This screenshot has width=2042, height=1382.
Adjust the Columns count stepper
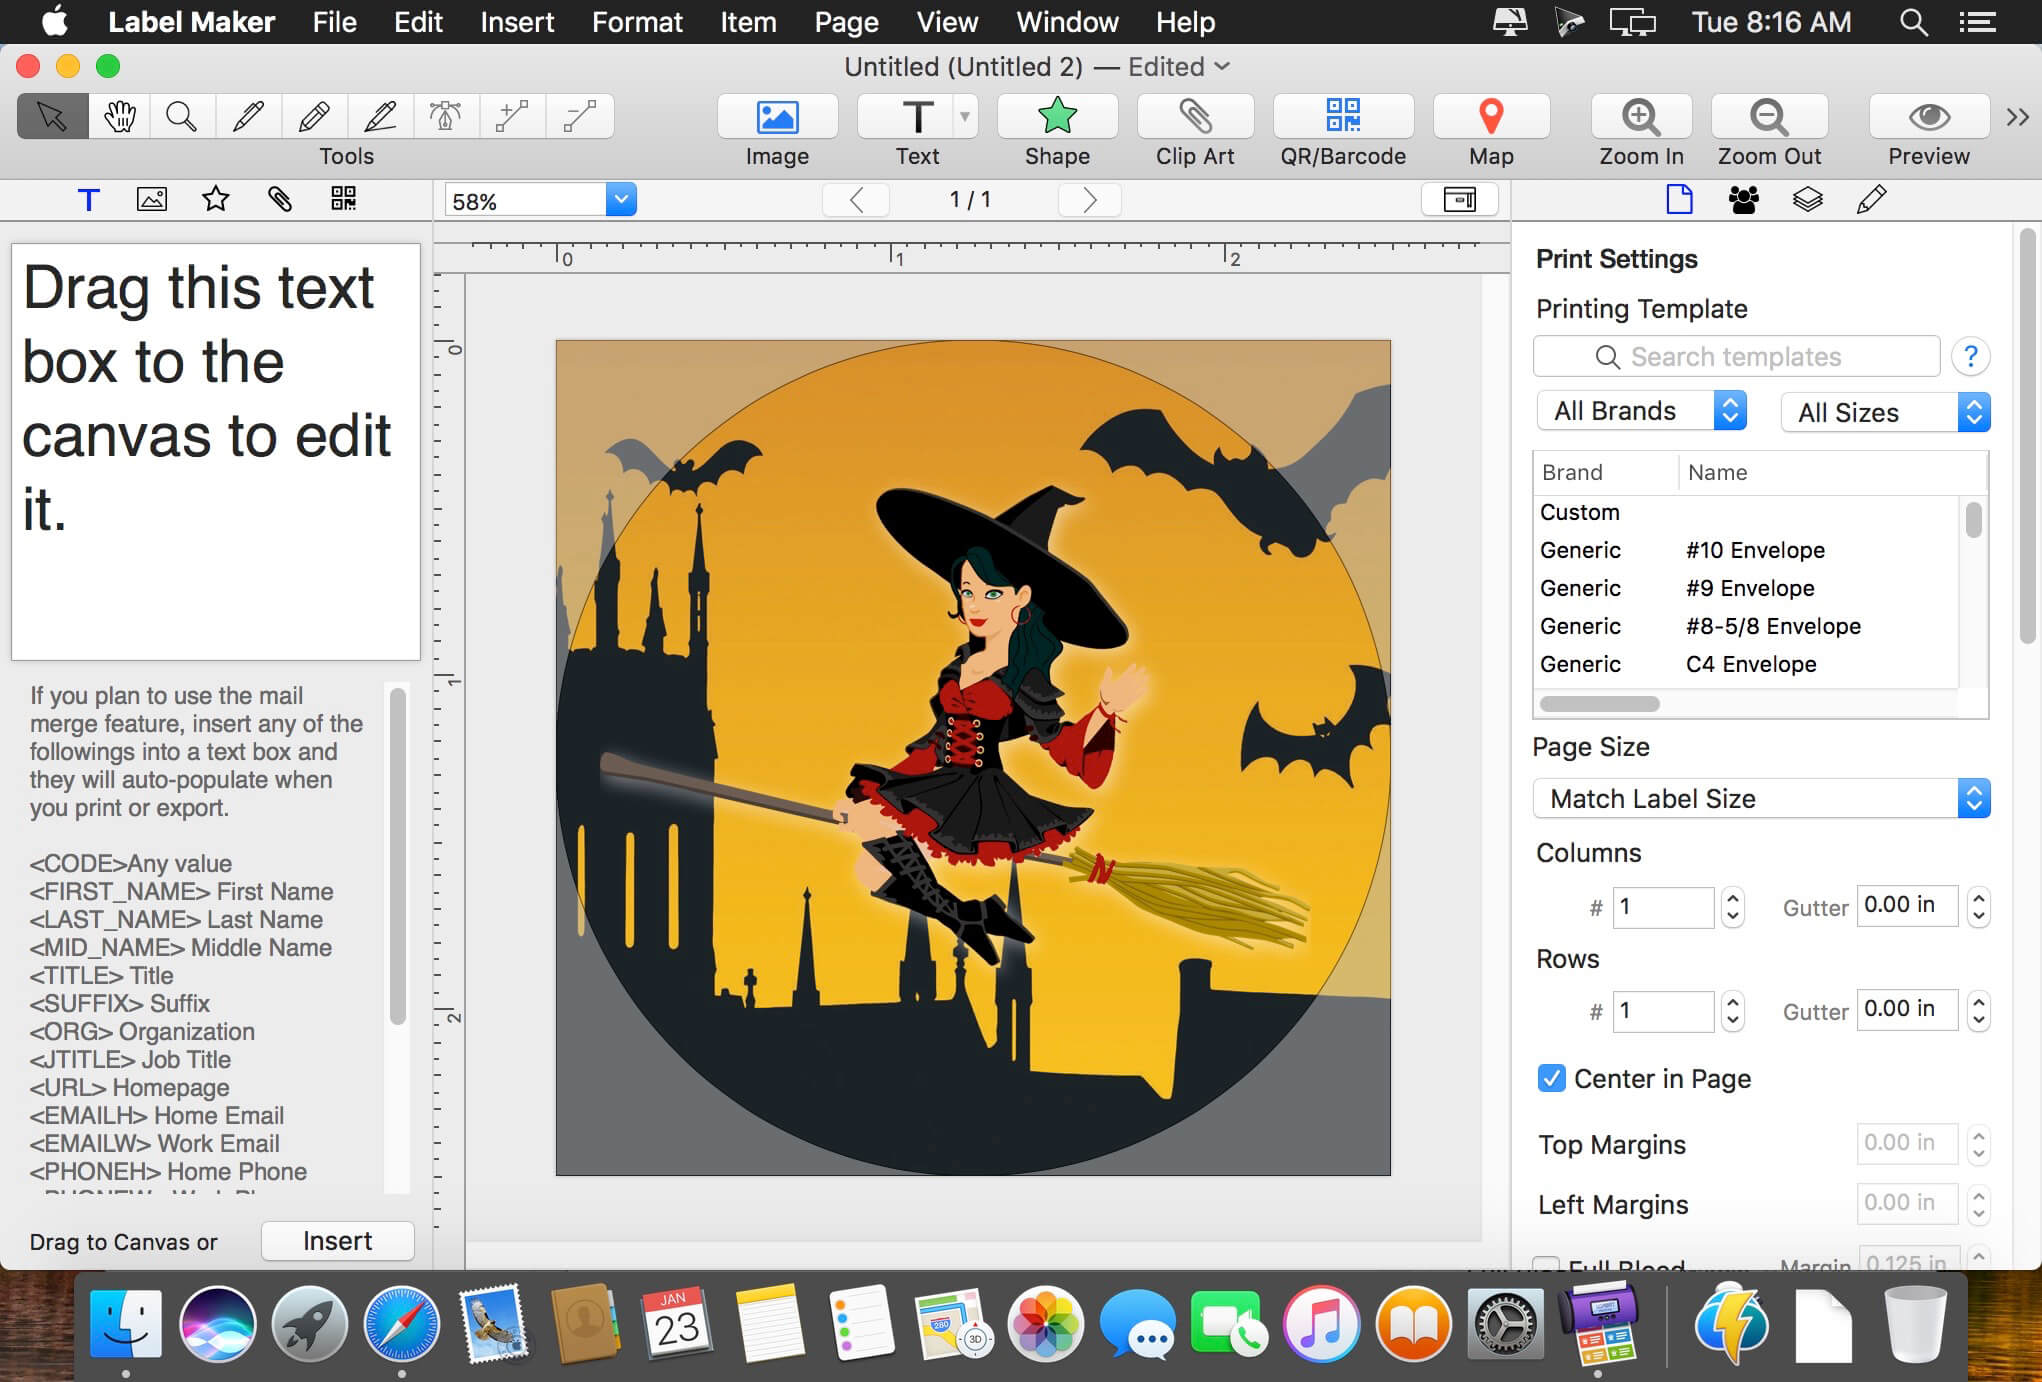1733,907
